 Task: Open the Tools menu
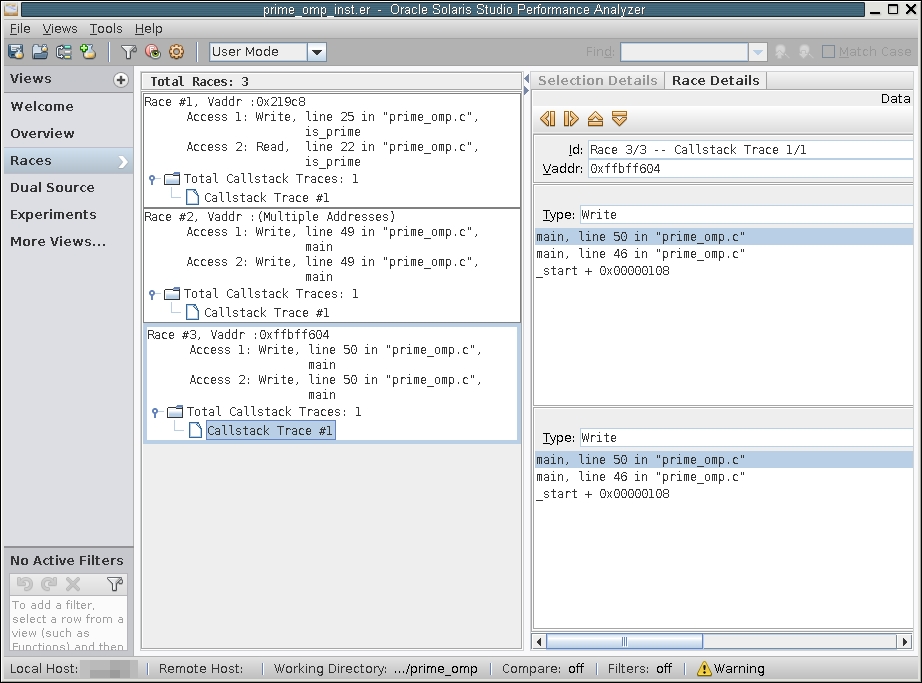point(106,29)
